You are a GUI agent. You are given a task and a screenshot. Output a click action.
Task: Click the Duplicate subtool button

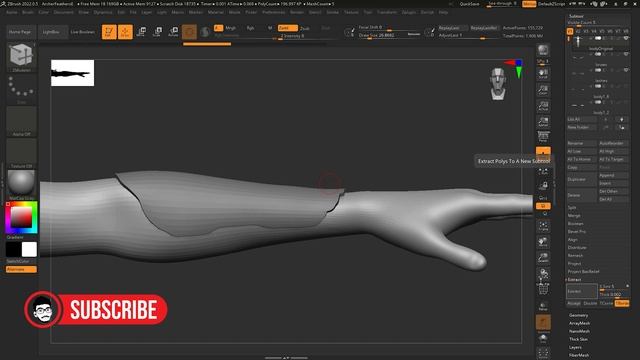point(582,179)
